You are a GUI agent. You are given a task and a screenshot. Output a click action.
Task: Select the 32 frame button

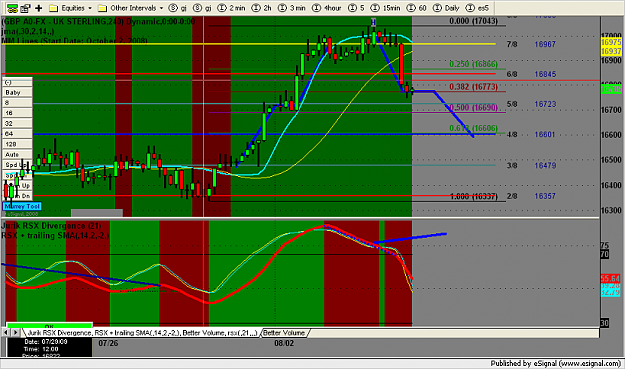[18, 124]
